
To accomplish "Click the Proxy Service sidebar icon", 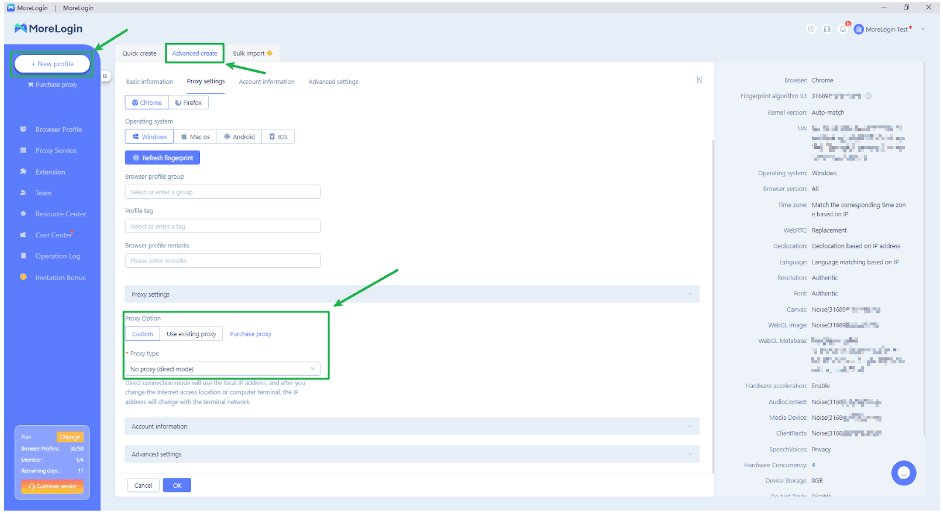I will tap(23, 150).
